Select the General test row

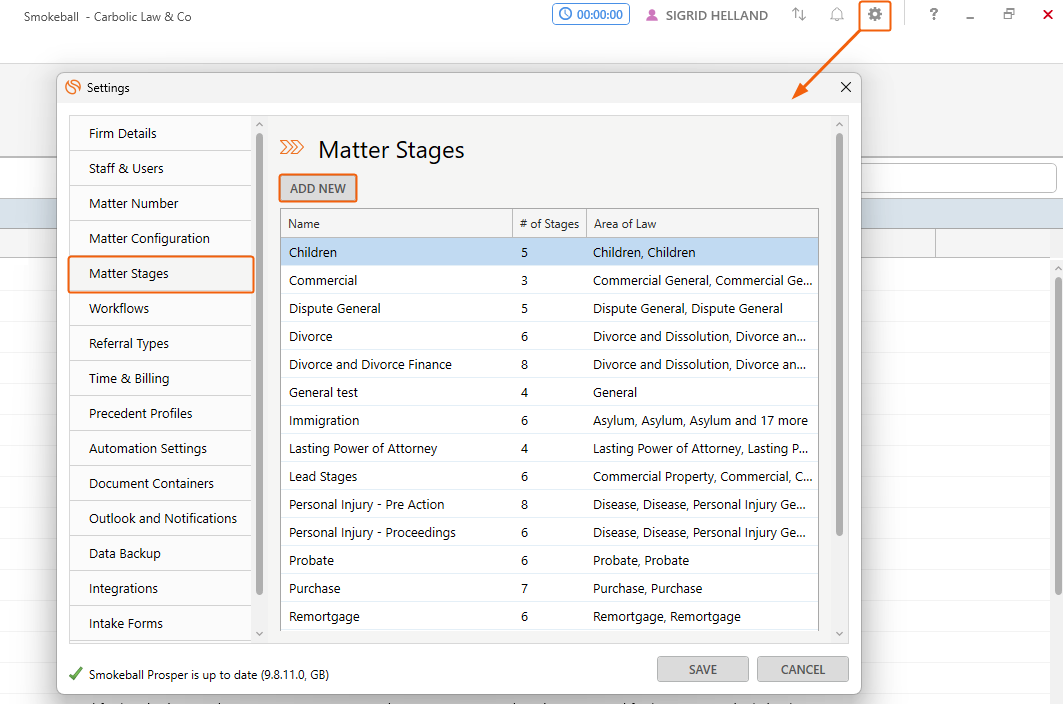point(549,393)
